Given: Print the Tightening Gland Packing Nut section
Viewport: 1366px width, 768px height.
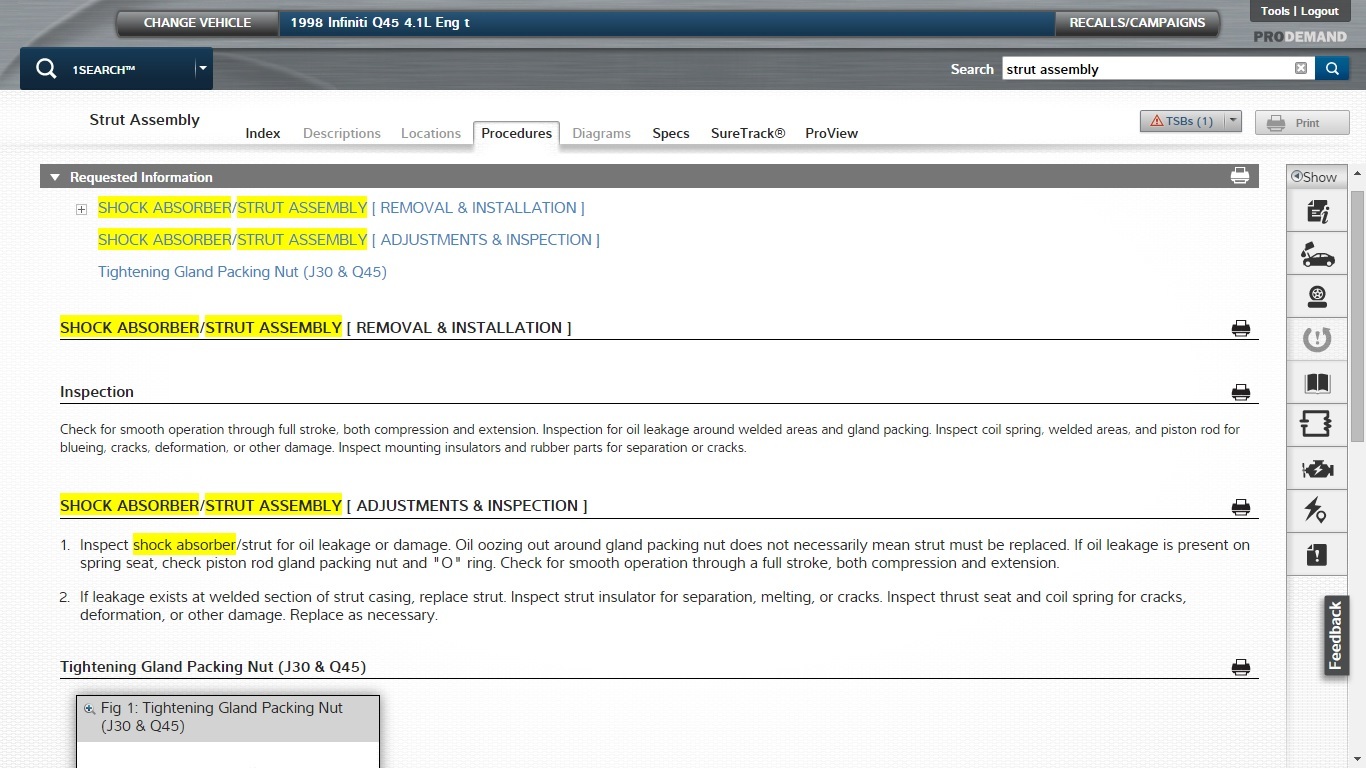Looking at the screenshot, I should click(1241, 667).
